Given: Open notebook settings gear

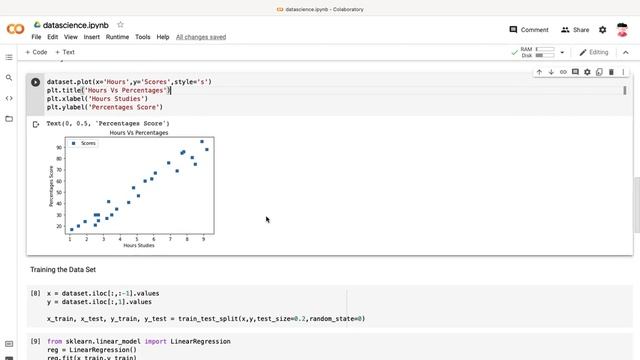Looking at the screenshot, I should coord(602,30).
